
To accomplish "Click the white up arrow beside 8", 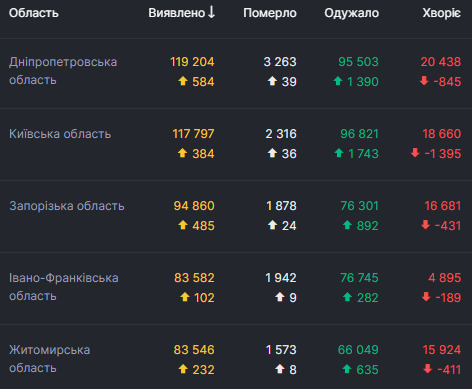I will (x=280, y=369).
